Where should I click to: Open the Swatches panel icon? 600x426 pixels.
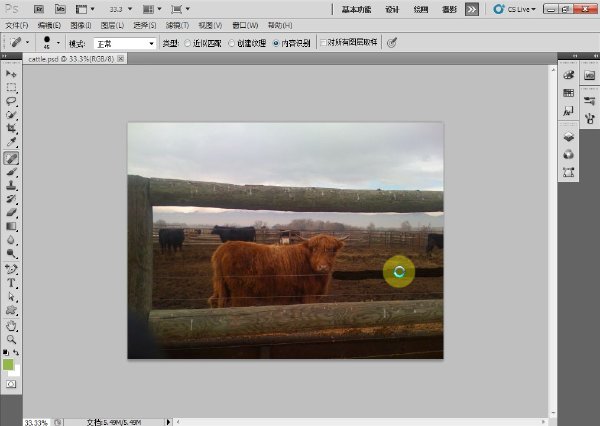pyautogui.click(x=569, y=93)
